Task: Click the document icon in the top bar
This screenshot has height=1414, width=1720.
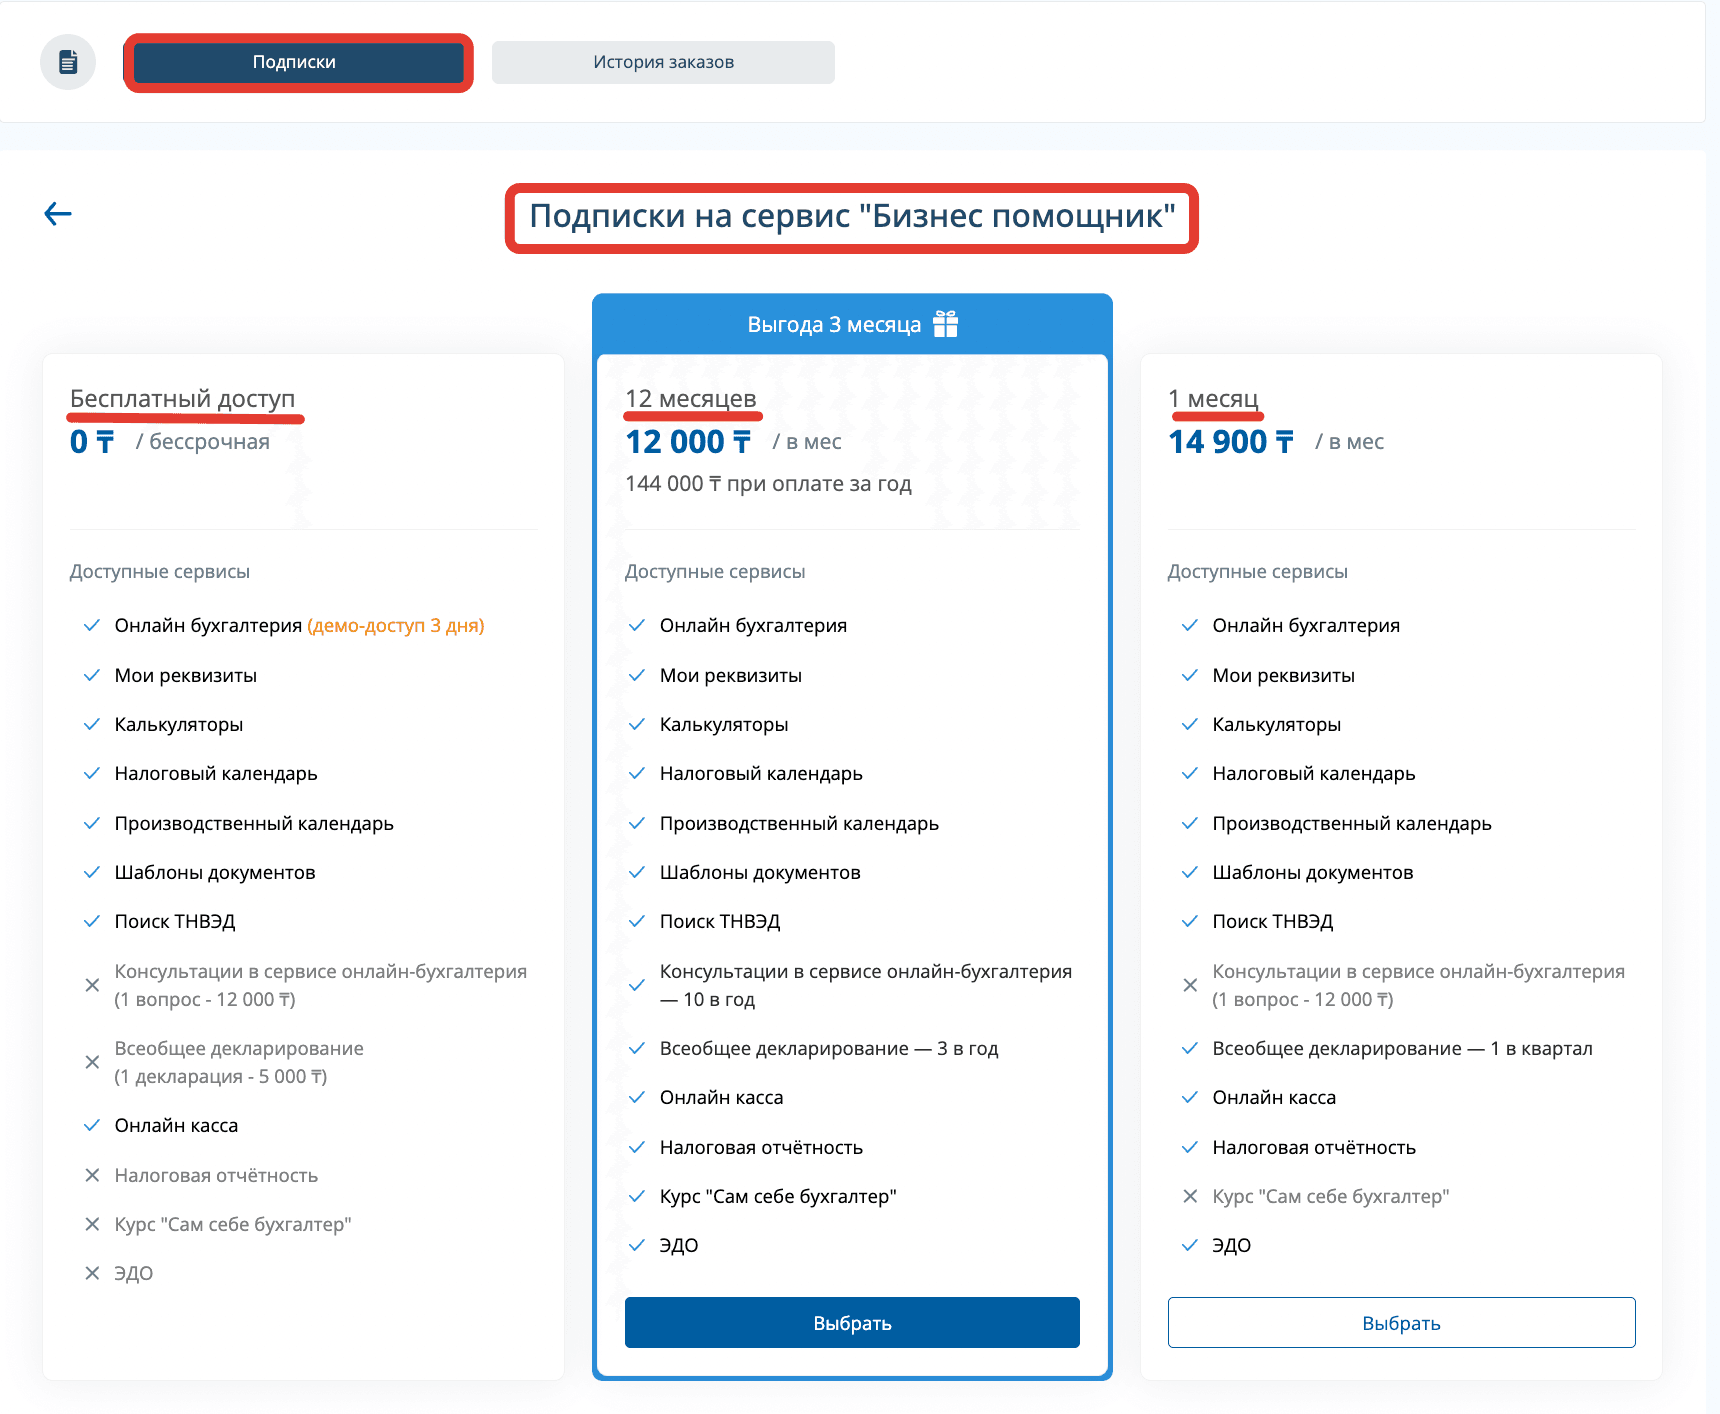Action: coord(68,62)
